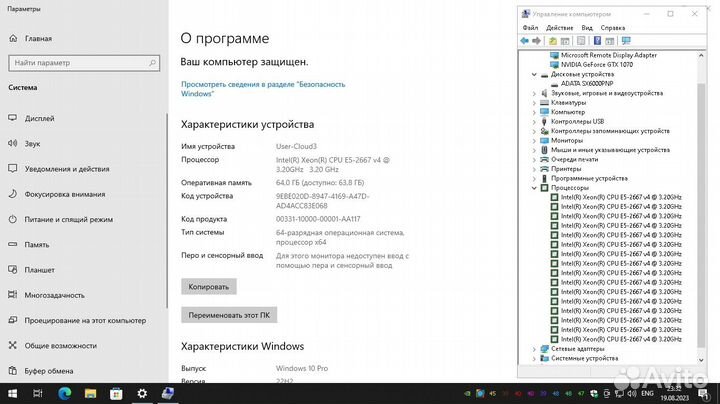
Task: Open the Windows Start menu
Action: [x=12, y=393]
